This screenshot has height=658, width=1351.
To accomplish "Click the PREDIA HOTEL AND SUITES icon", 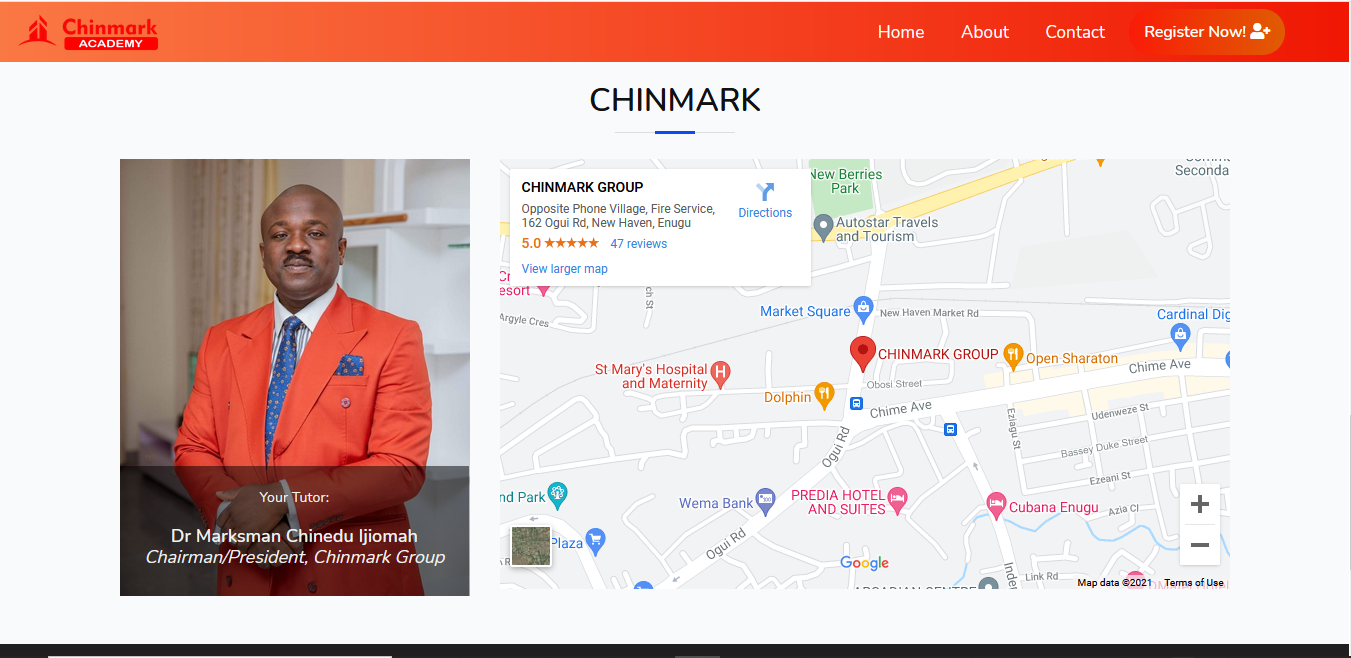I will pyautogui.click(x=898, y=499).
